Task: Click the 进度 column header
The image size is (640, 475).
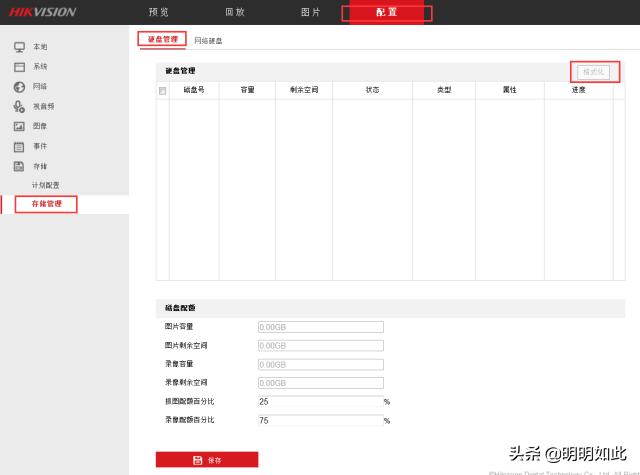Action: tap(578, 90)
